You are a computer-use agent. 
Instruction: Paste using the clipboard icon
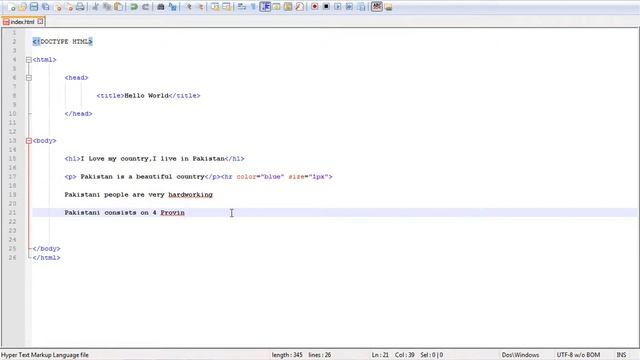118,7
